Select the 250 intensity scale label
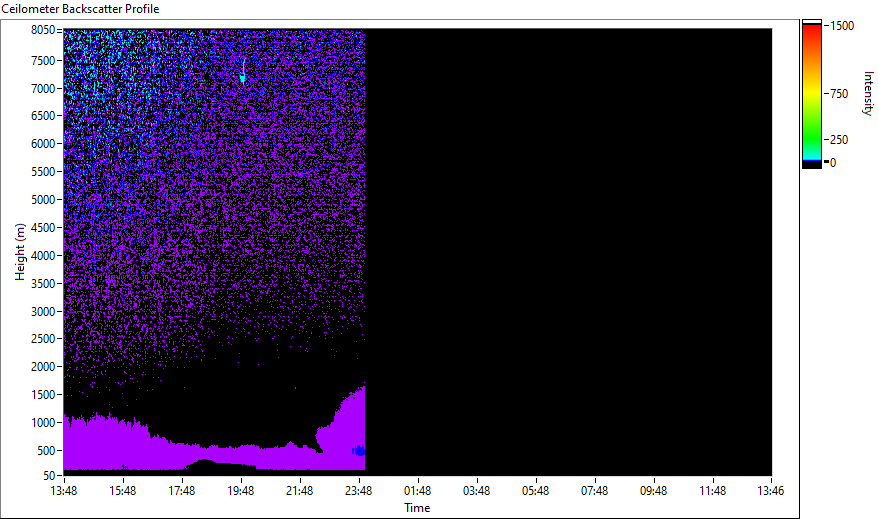 click(839, 140)
